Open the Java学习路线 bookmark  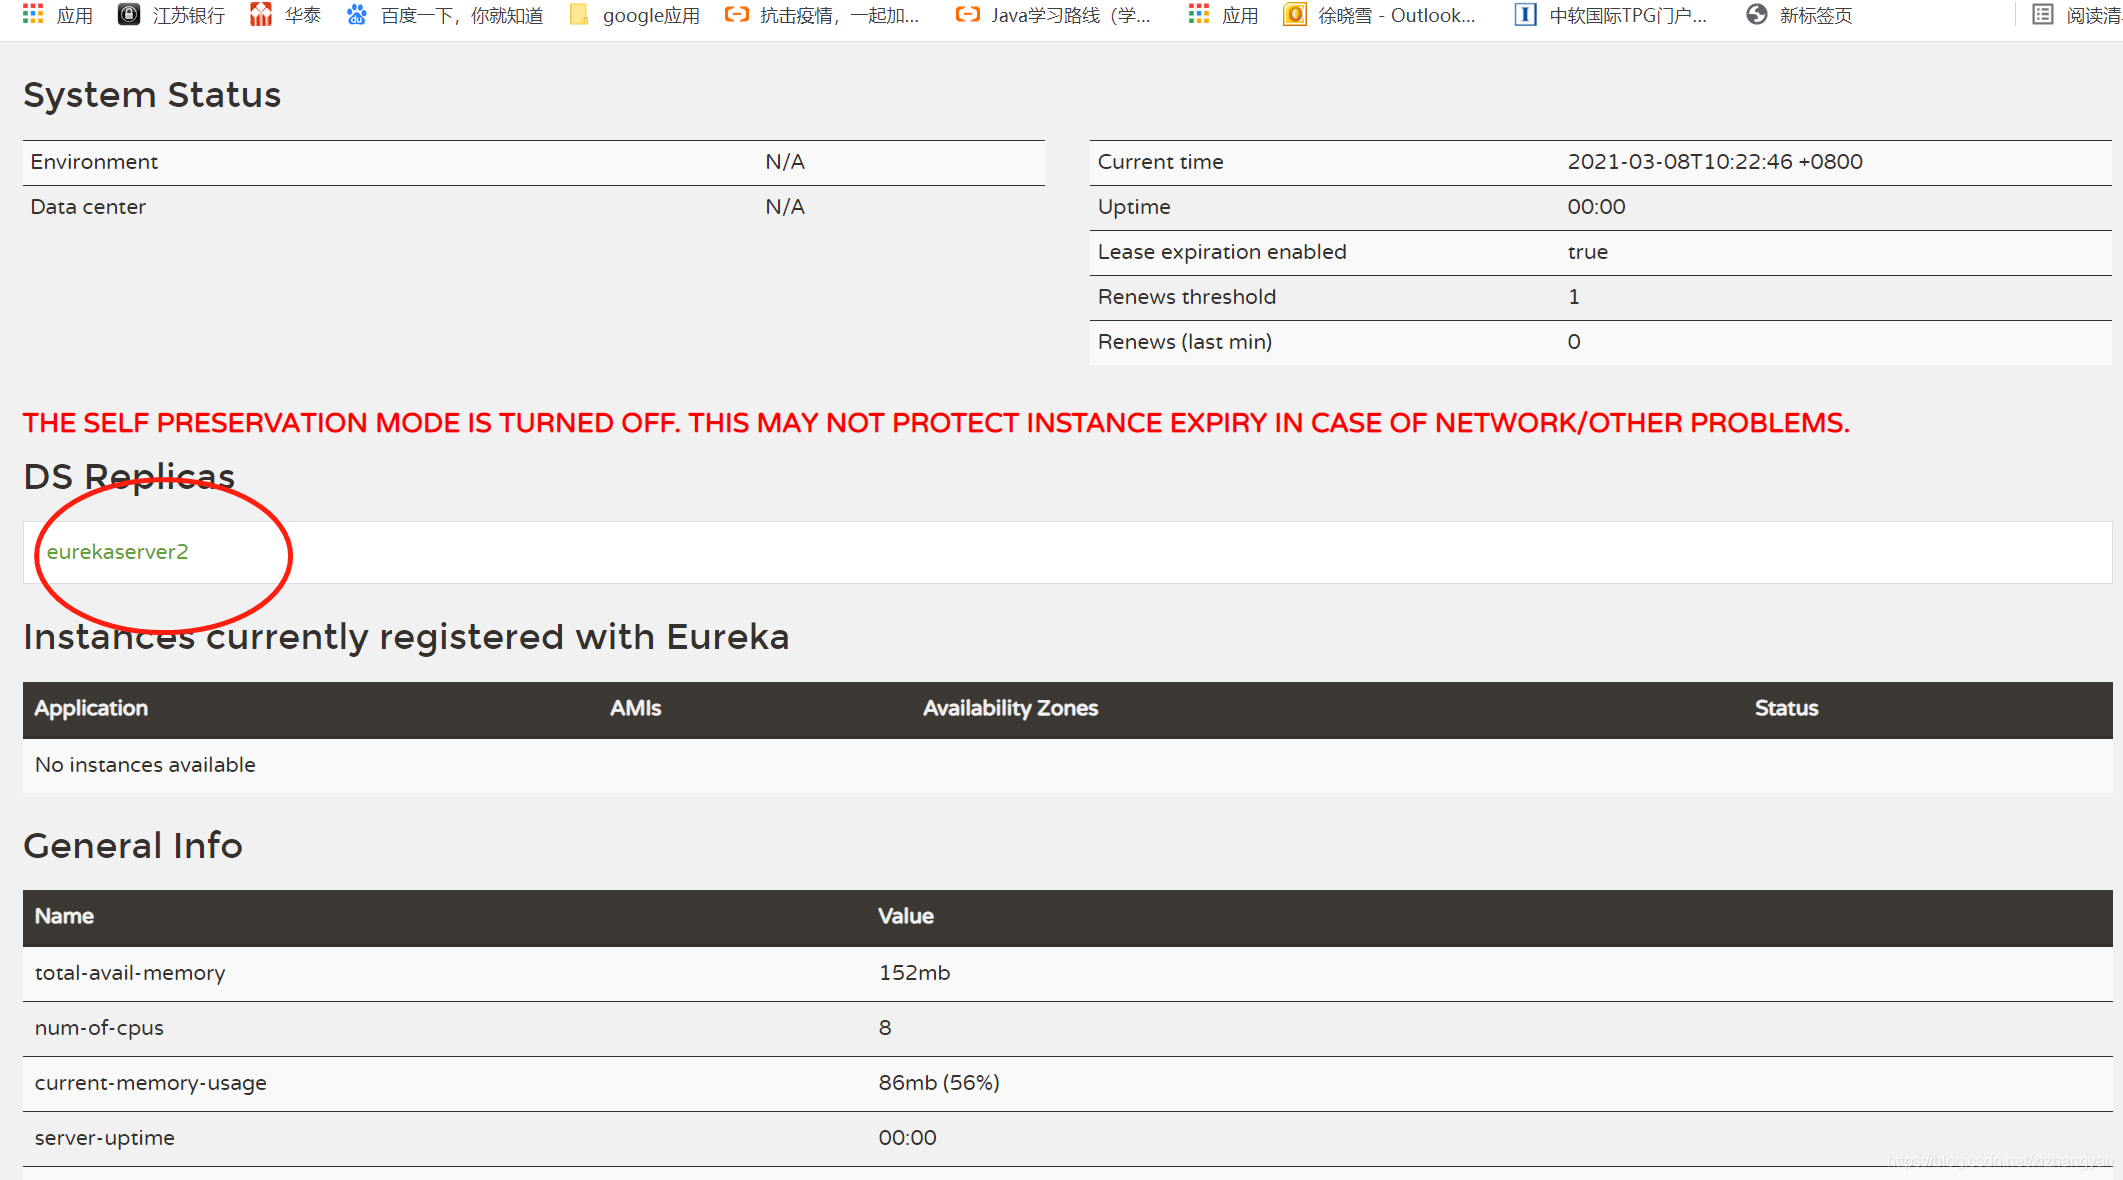tap(1070, 15)
